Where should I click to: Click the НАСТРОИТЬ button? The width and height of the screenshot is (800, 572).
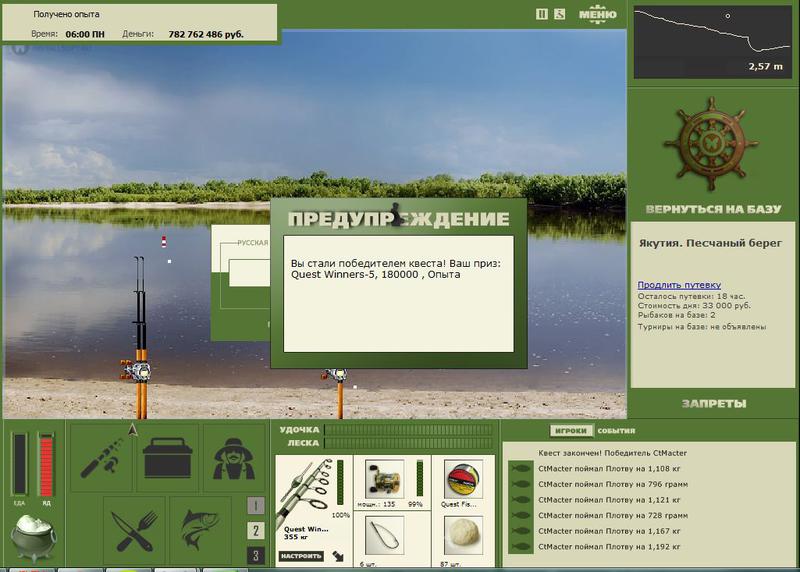pos(301,556)
